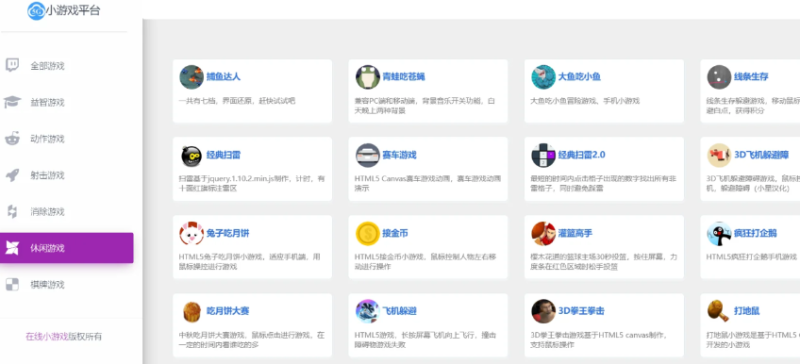Click the car icon of 赛车游戏

pyautogui.click(x=368, y=155)
